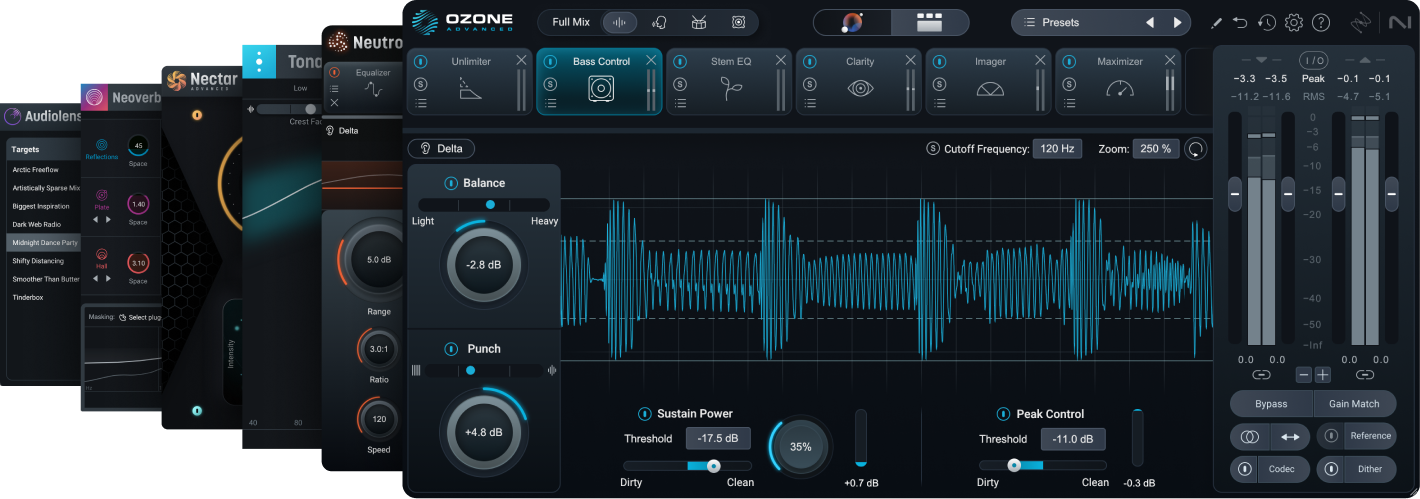Image resolution: width=1420 pixels, height=499 pixels.
Task: Select the vocal focus head icon
Action: [660, 22]
